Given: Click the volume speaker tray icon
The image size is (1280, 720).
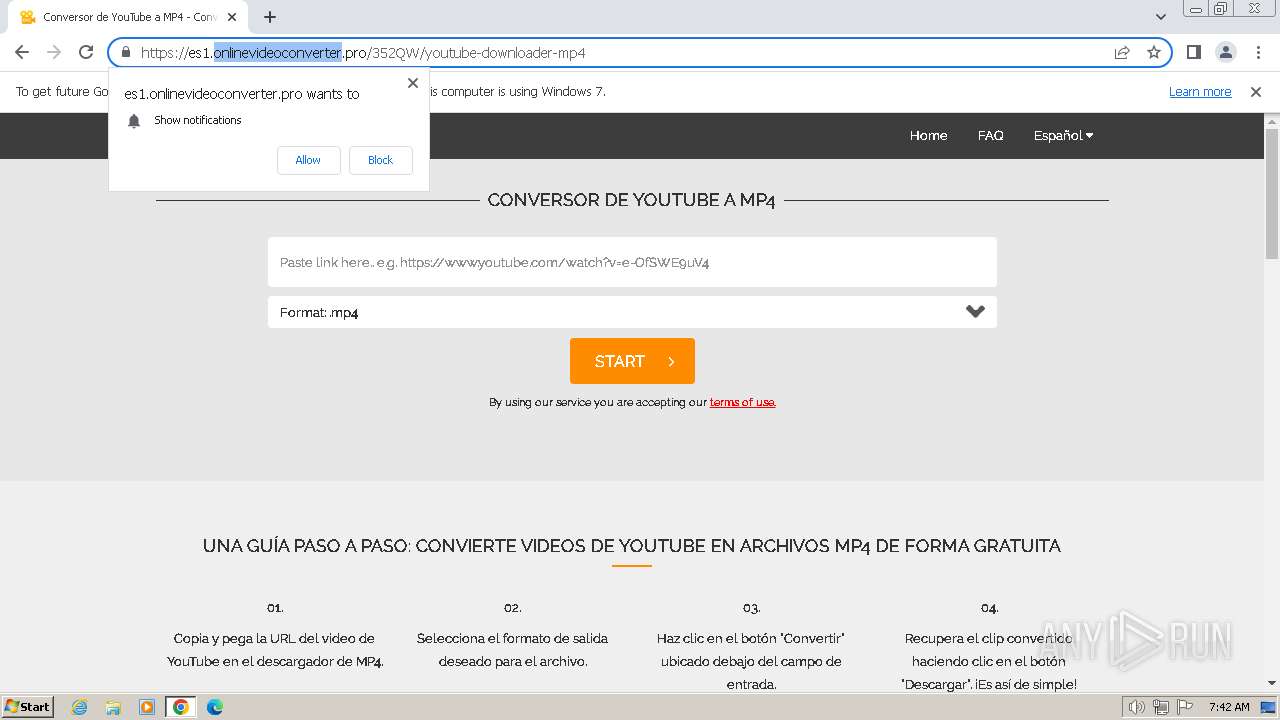Looking at the screenshot, I should pyautogui.click(x=1137, y=707).
